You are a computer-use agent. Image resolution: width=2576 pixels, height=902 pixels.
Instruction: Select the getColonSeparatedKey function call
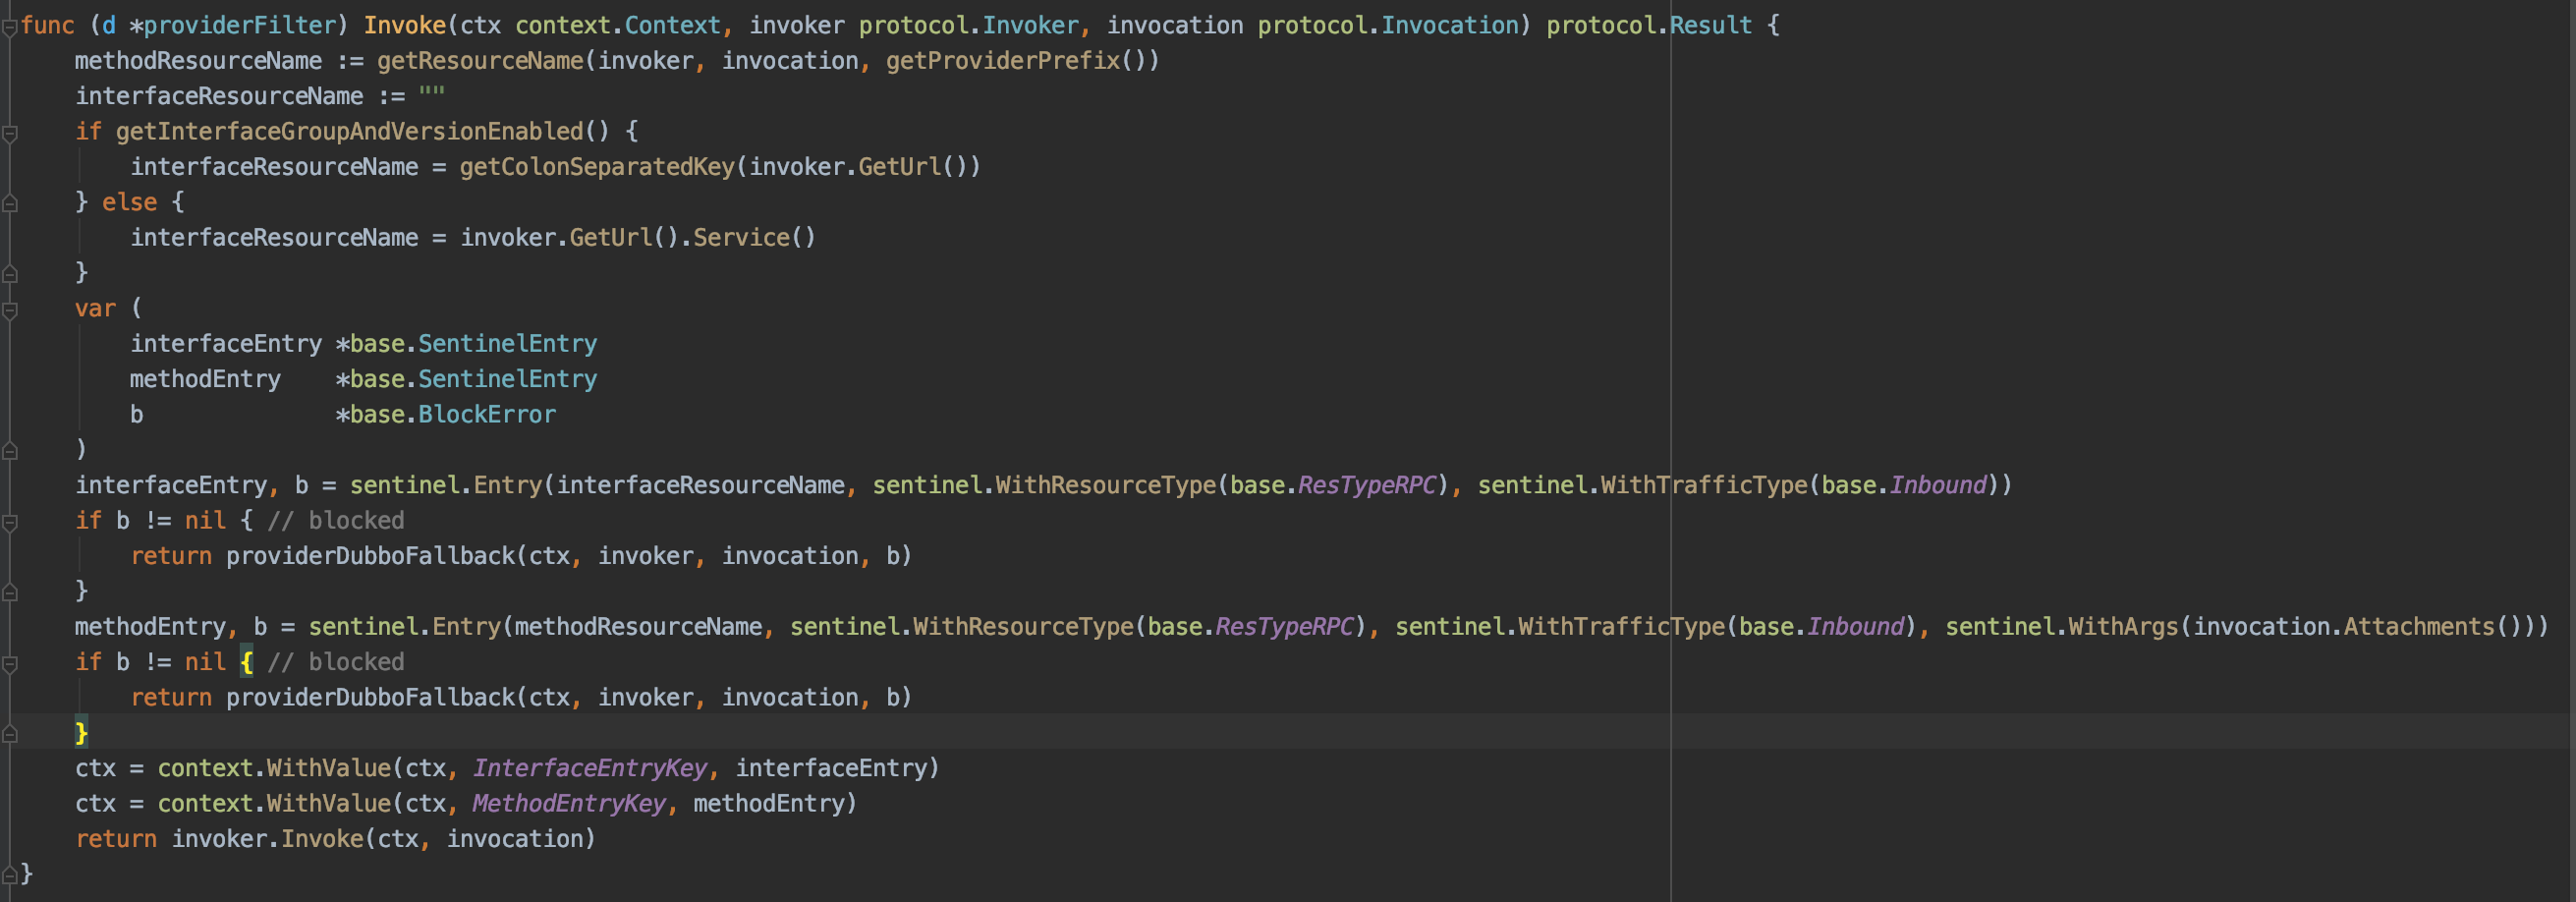(597, 167)
